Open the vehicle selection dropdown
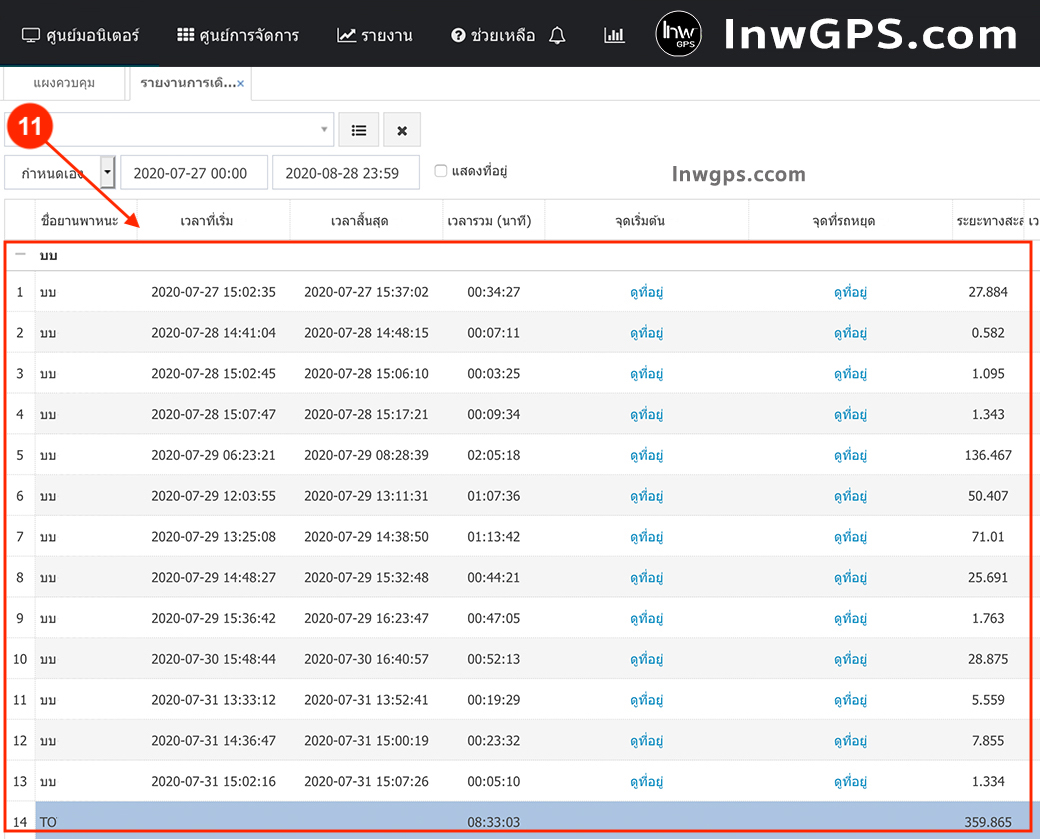1040x839 pixels. (325, 130)
